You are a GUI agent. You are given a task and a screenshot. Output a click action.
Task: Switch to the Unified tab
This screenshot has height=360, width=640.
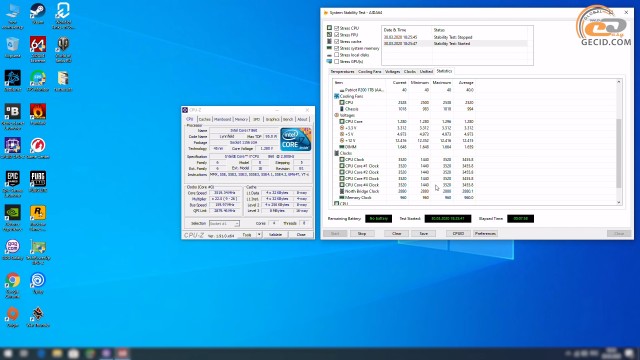point(426,71)
